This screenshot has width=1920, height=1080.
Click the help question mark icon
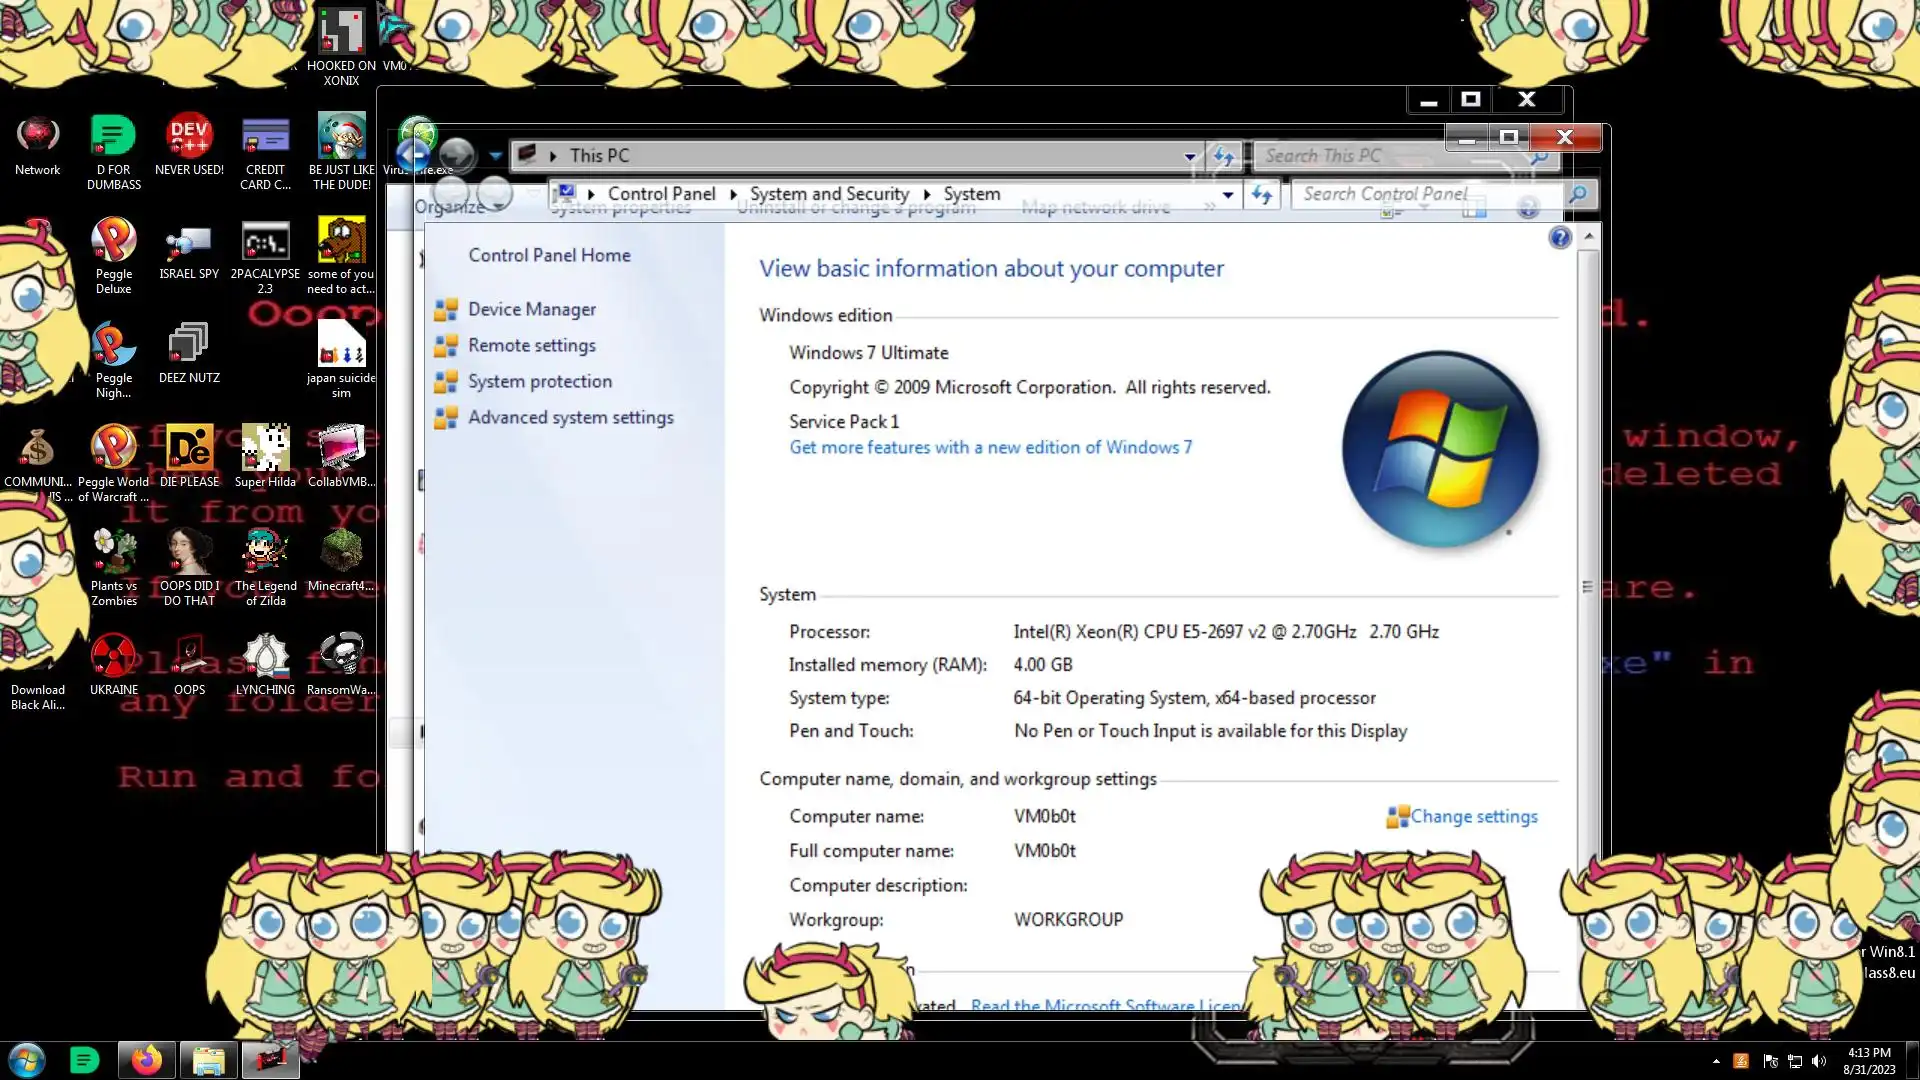(1559, 238)
